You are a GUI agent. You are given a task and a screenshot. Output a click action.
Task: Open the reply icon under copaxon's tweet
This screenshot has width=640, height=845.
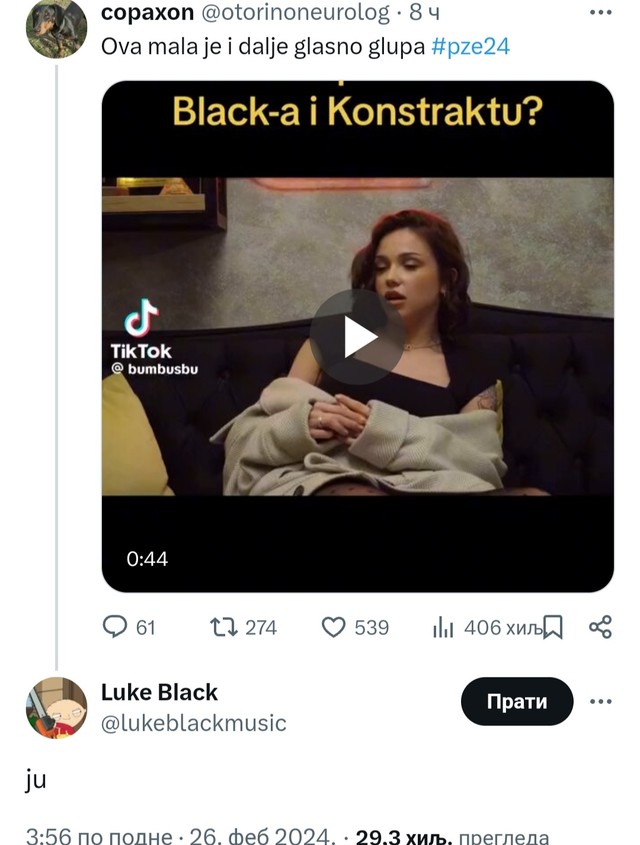[117, 628]
